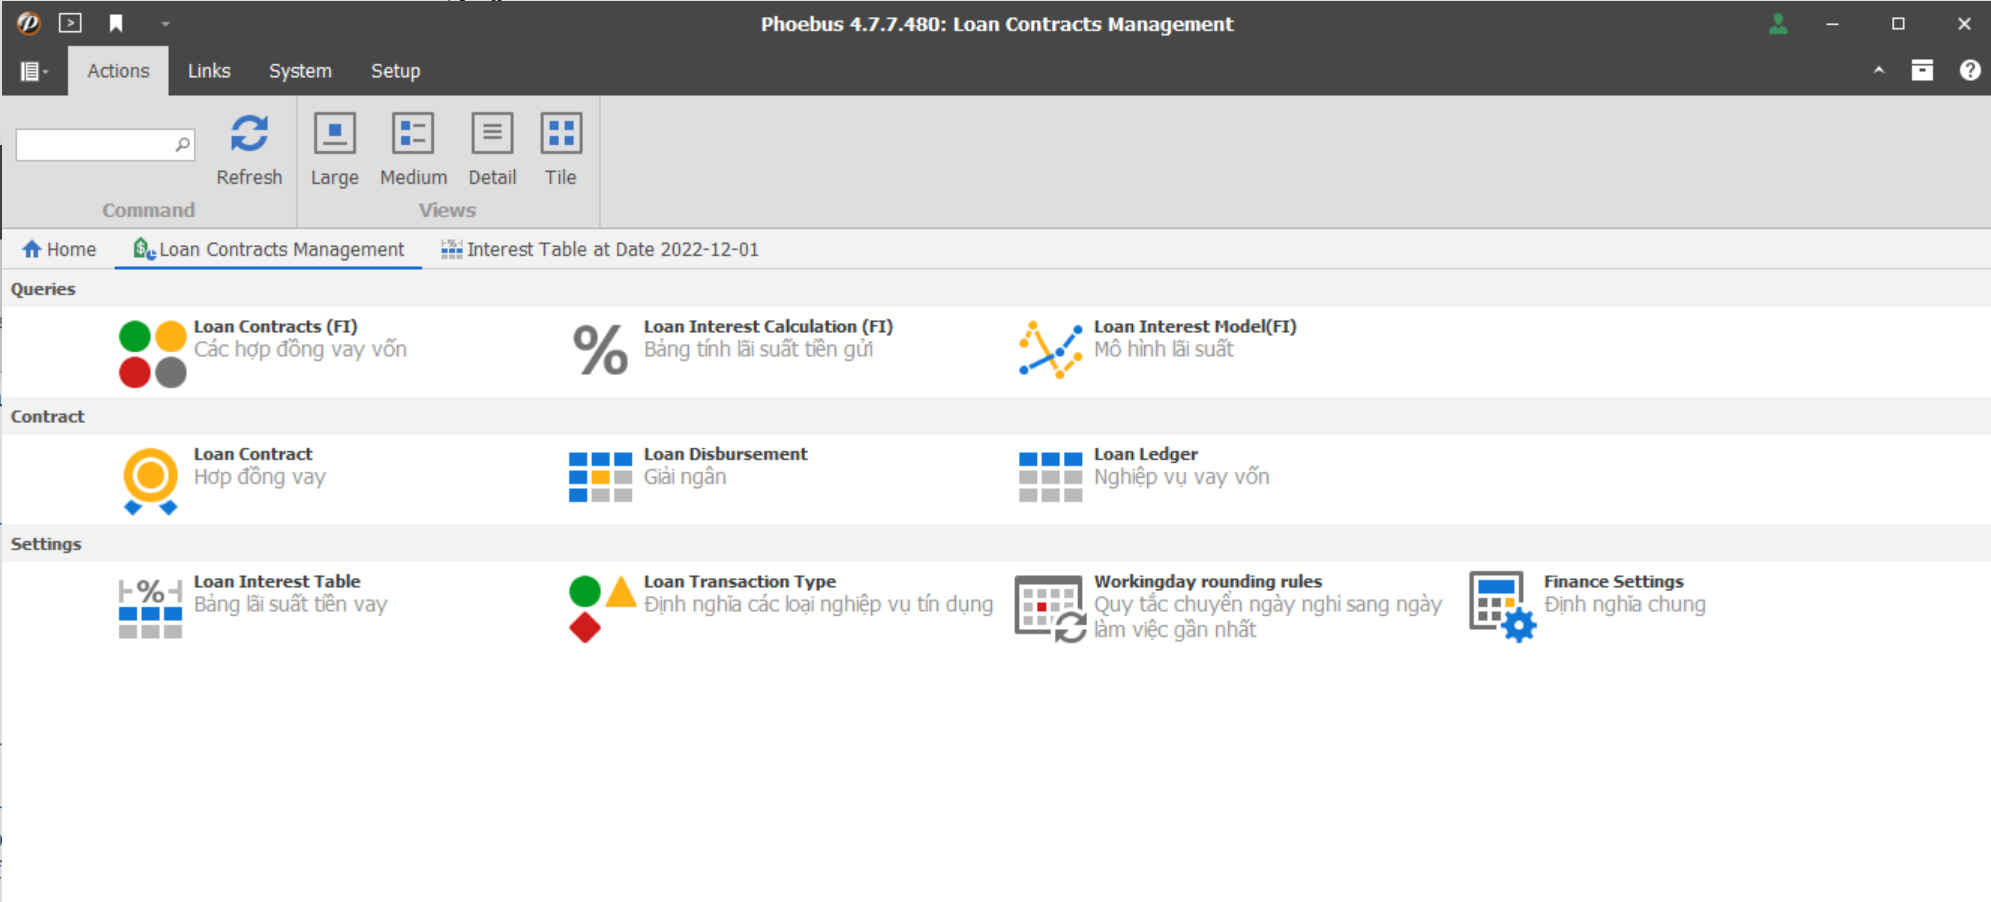Open Finance Settings

[1502, 606]
